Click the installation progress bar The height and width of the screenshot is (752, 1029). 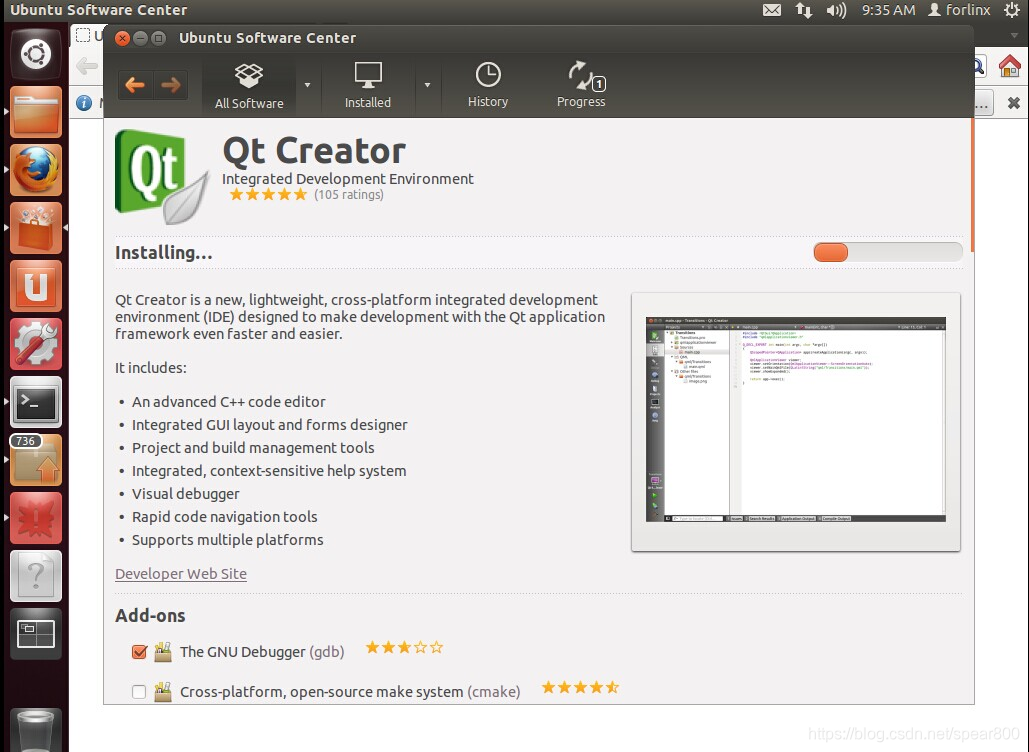pyautogui.click(x=888, y=252)
